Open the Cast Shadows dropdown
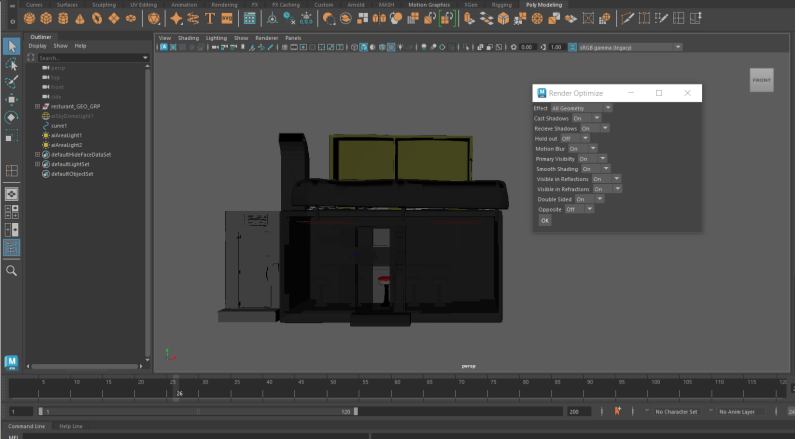 pyautogui.click(x=586, y=118)
